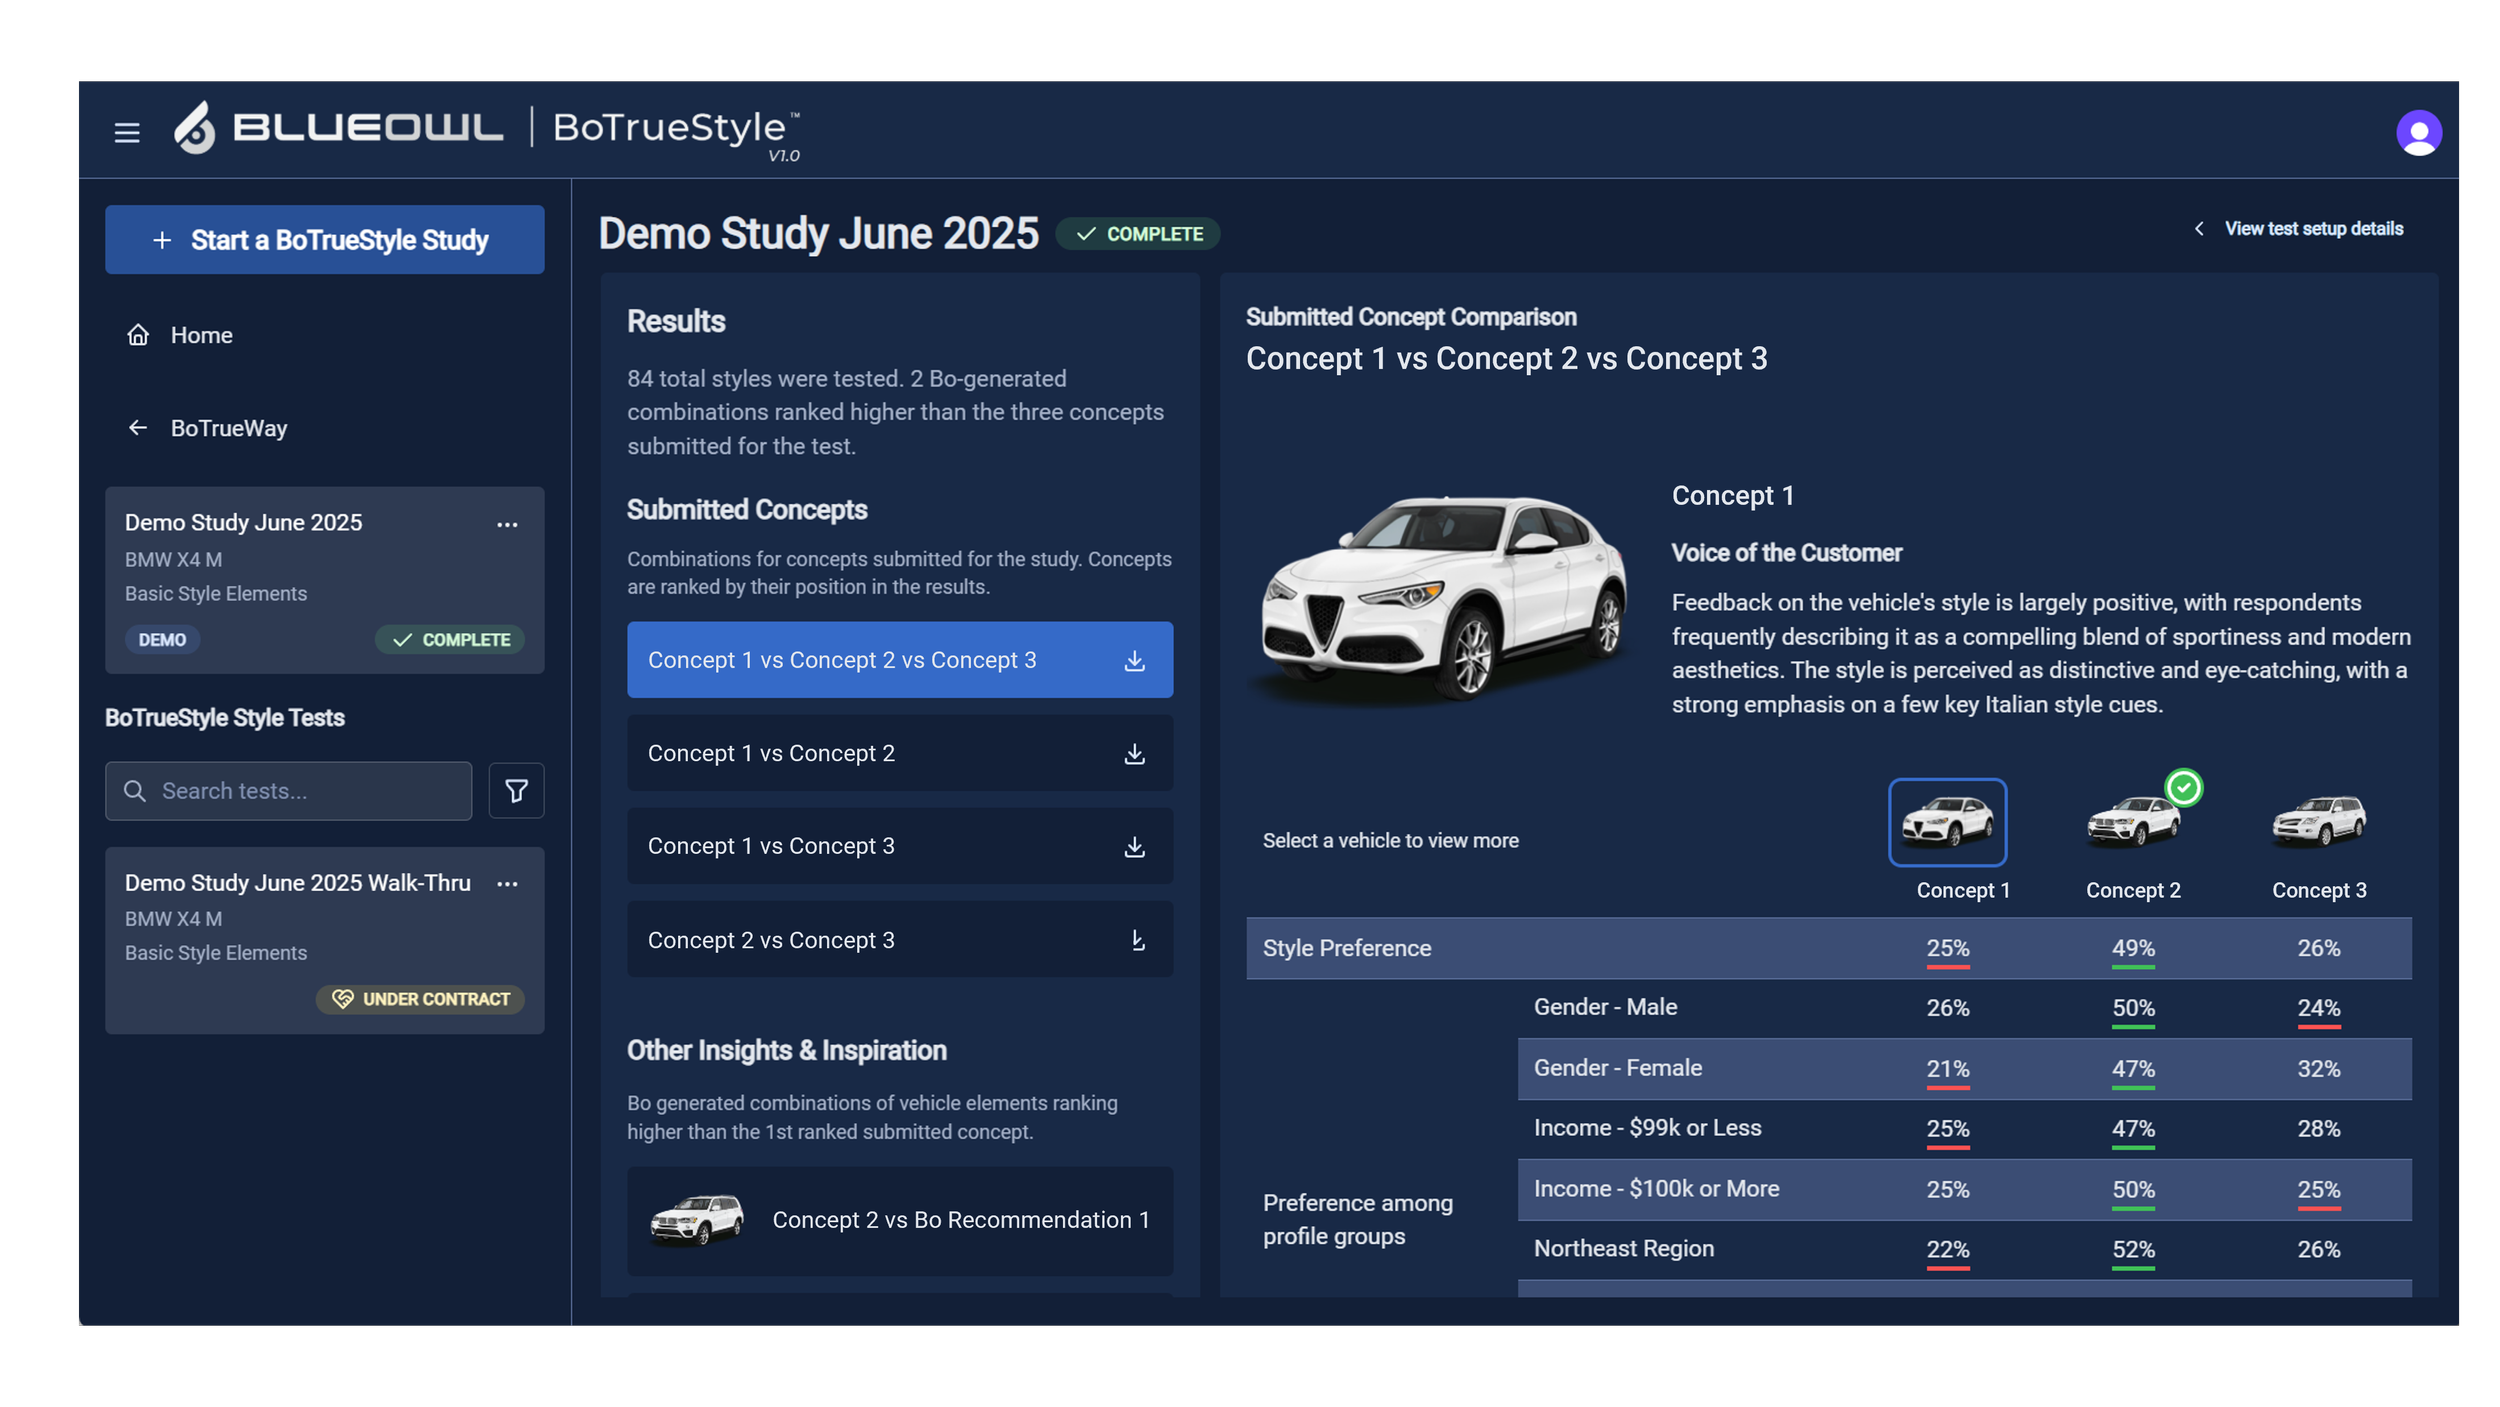
Task: Open options for Demo Study Walk-Thru card
Action: pyautogui.click(x=507, y=884)
